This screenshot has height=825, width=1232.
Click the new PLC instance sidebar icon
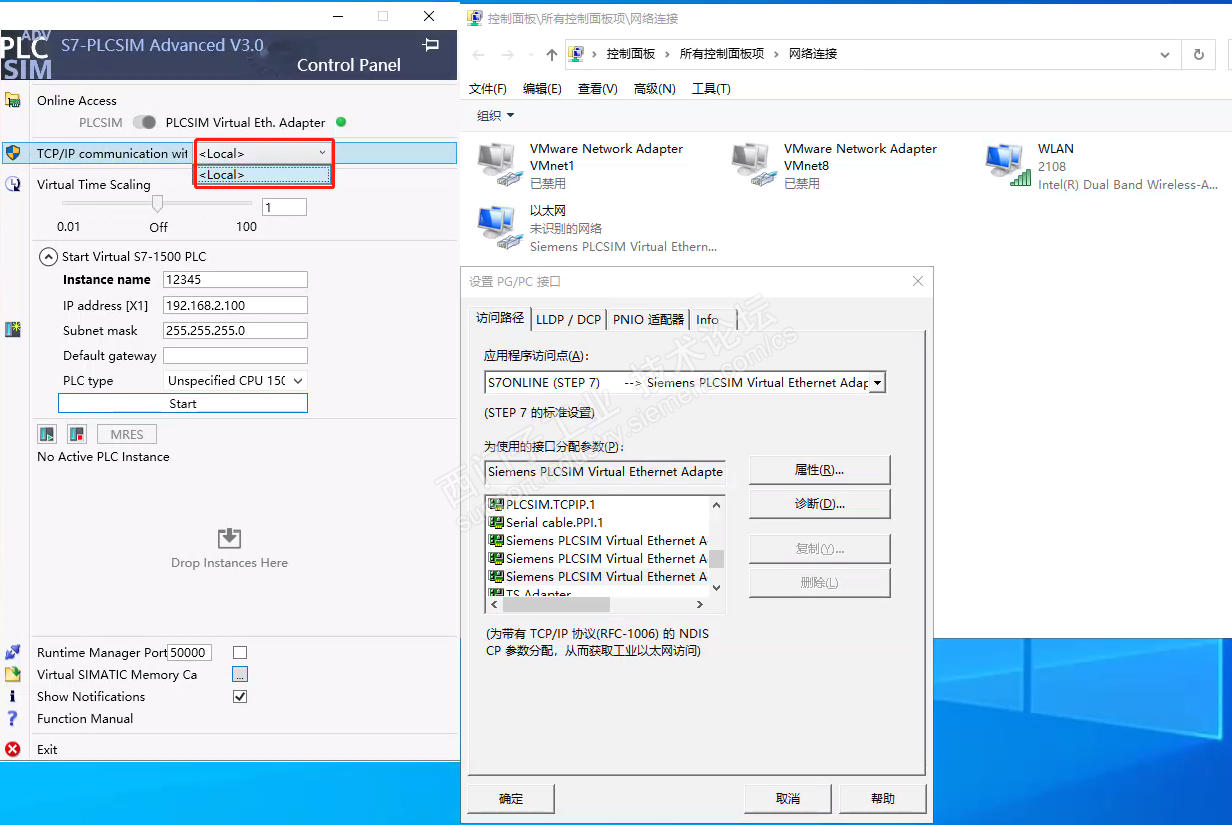[x=12, y=329]
